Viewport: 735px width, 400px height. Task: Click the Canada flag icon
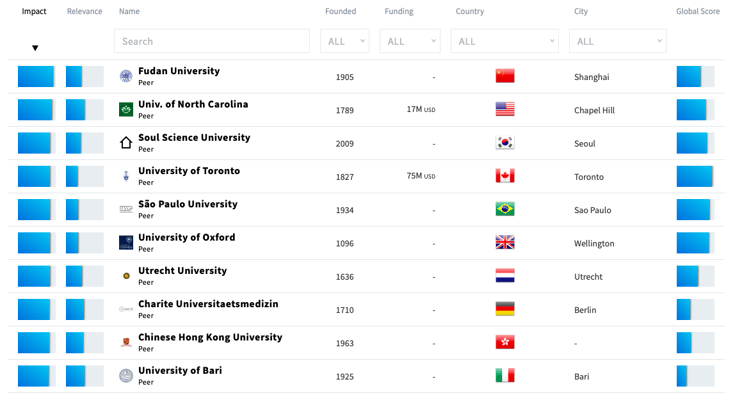505,176
